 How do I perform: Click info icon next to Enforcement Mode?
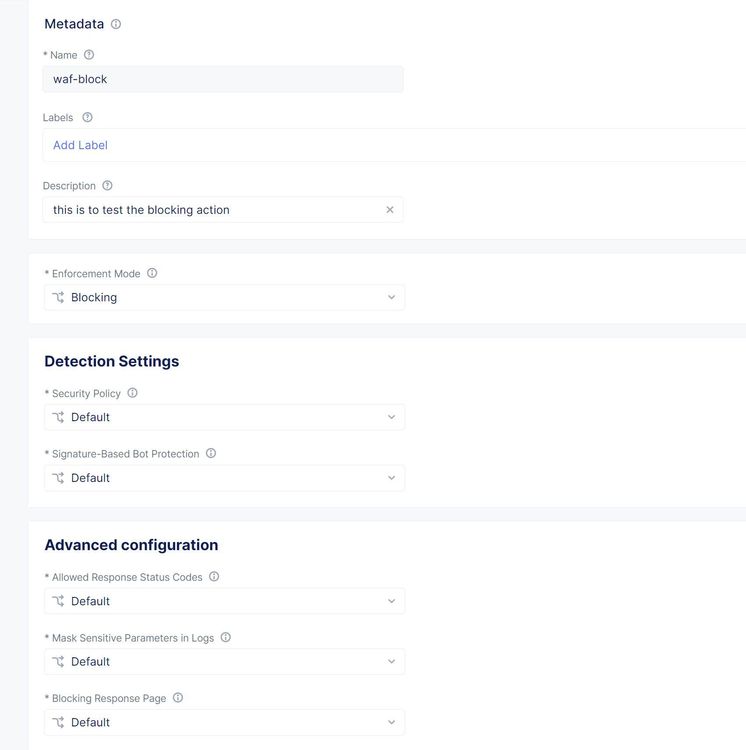[x=152, y=273]
